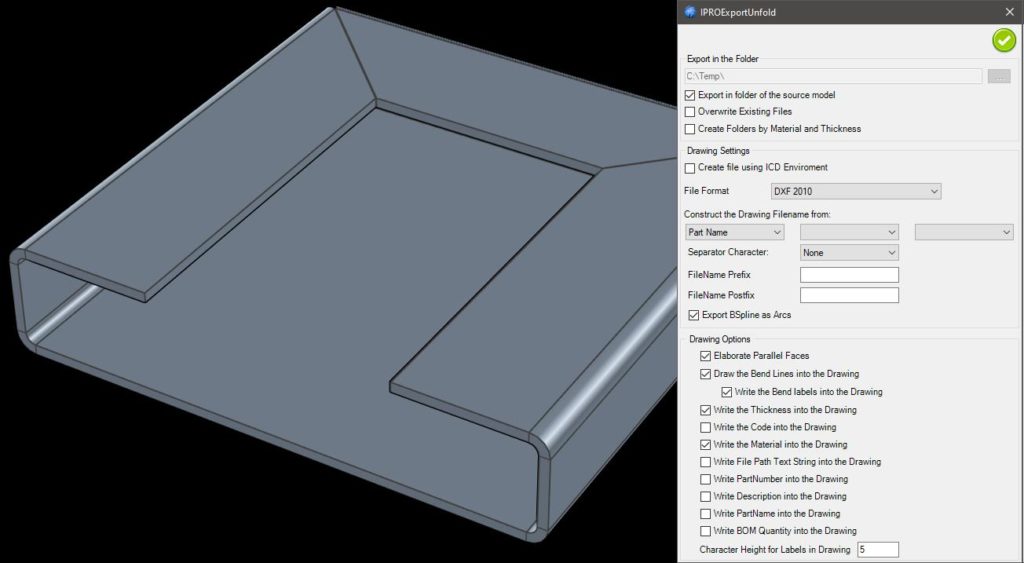
Task: Click the Drawing Settings group label
Action: 718,151
